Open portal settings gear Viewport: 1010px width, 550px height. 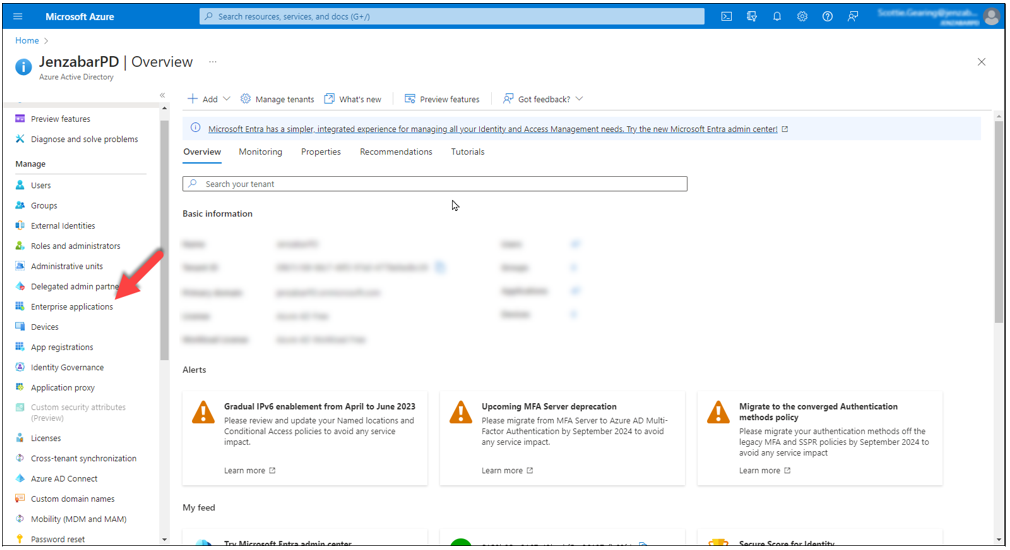pyautogui.click(x=802, y=17)
